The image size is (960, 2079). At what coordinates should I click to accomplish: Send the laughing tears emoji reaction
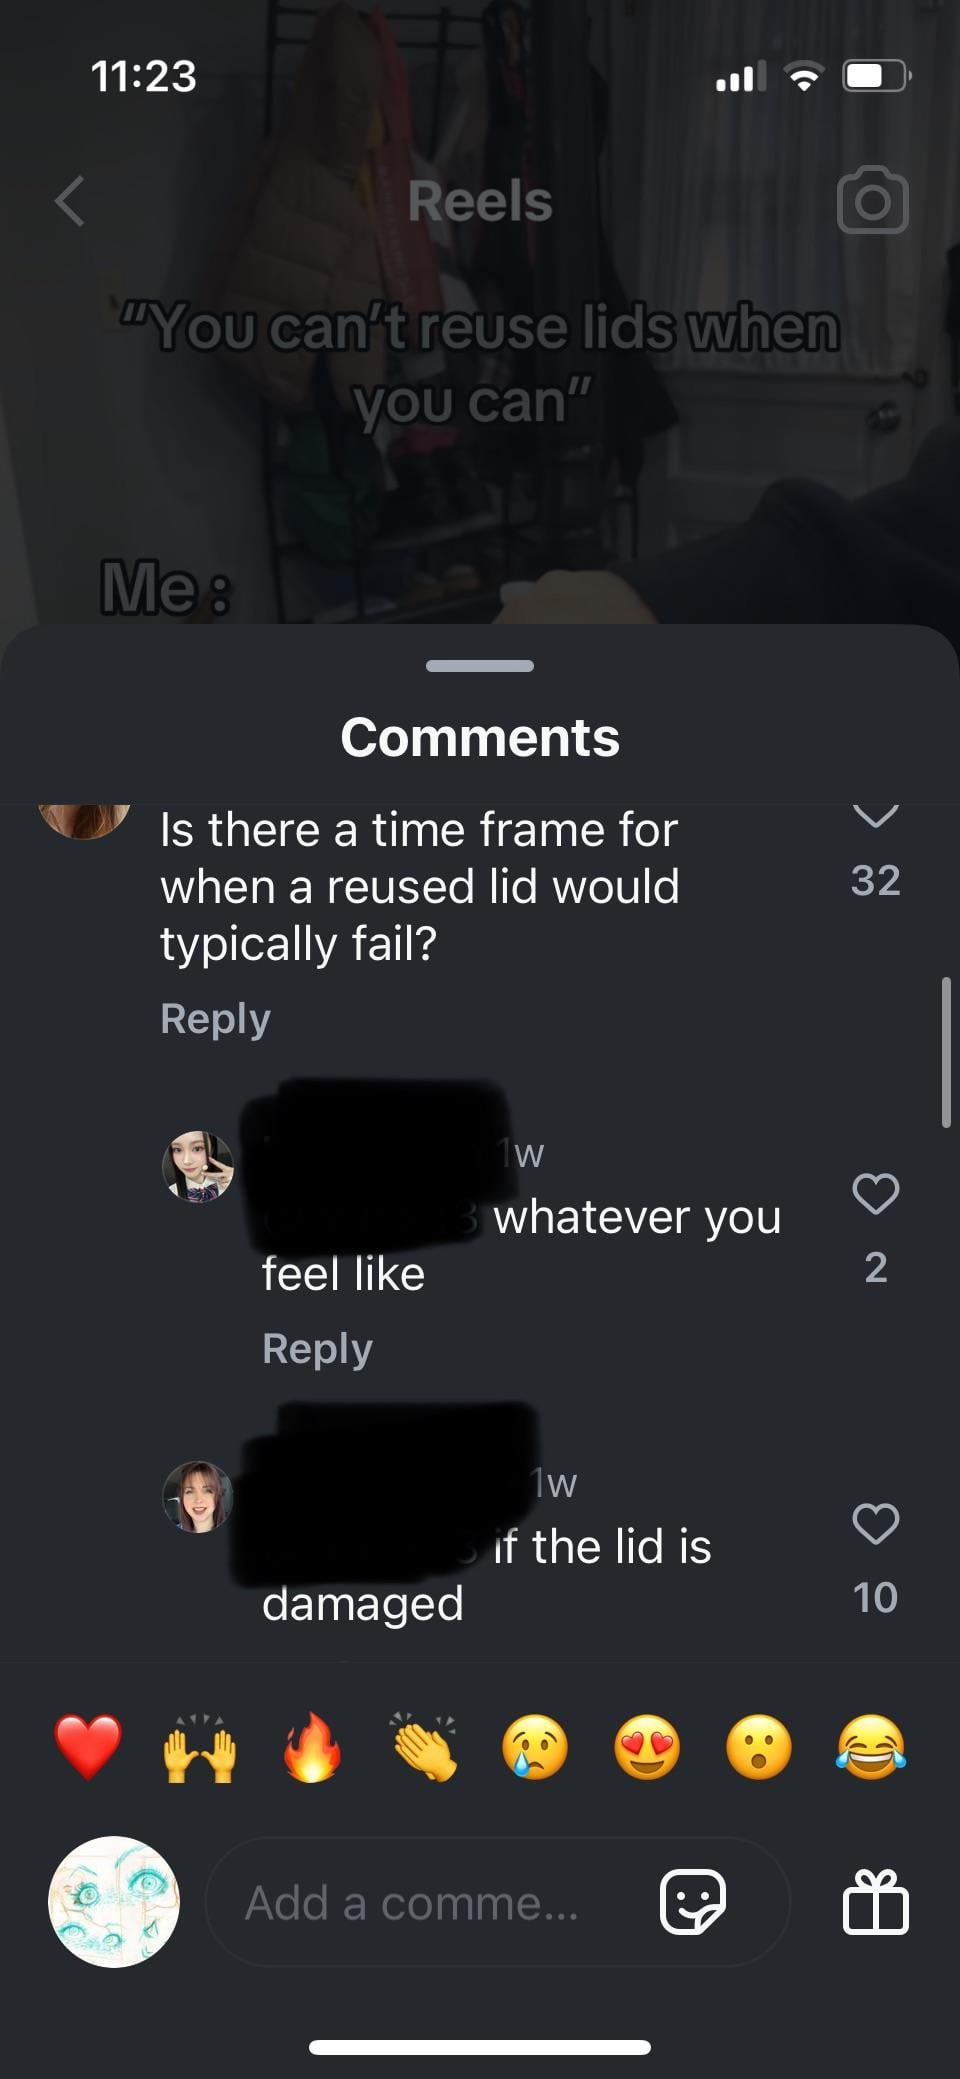pyautogui.click(x=871, y=1747)
